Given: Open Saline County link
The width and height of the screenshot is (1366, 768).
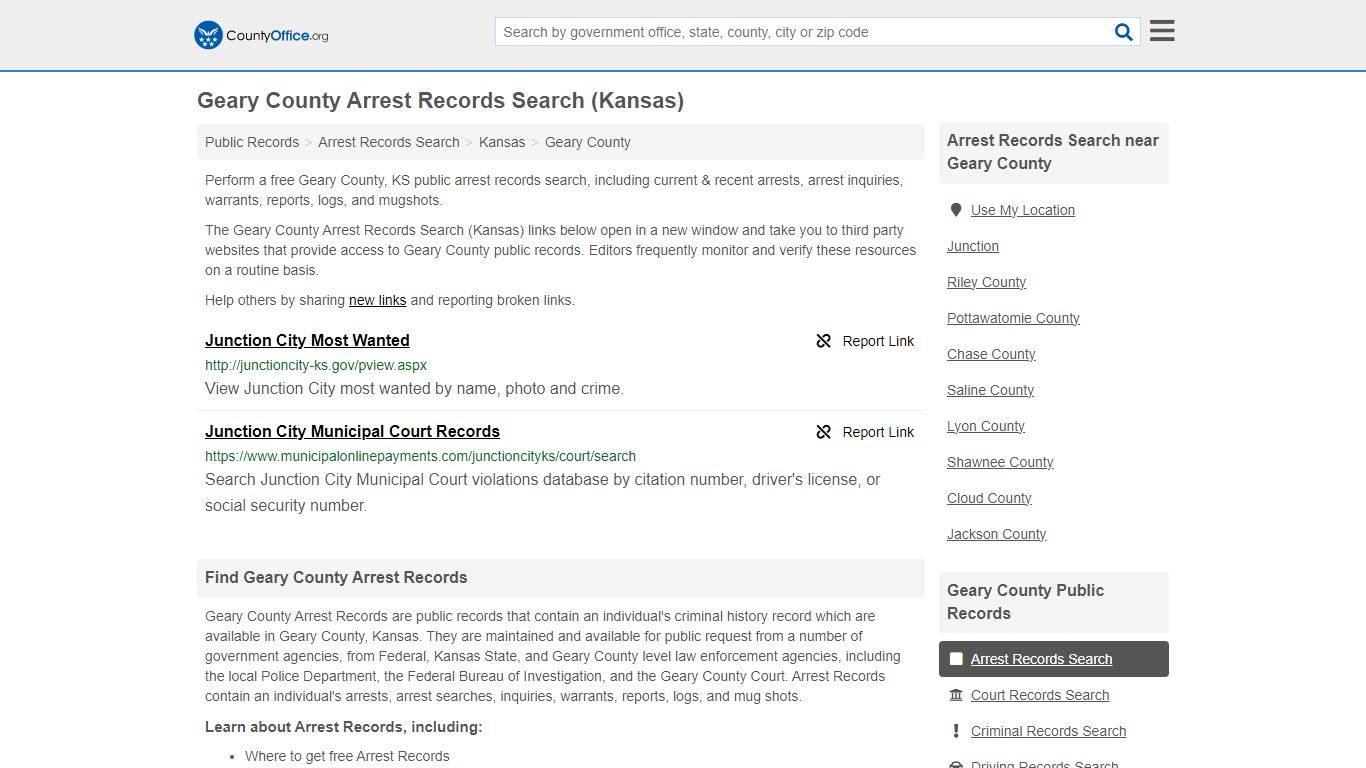Looking at the screenshot, I should click(x=990, y=390).
